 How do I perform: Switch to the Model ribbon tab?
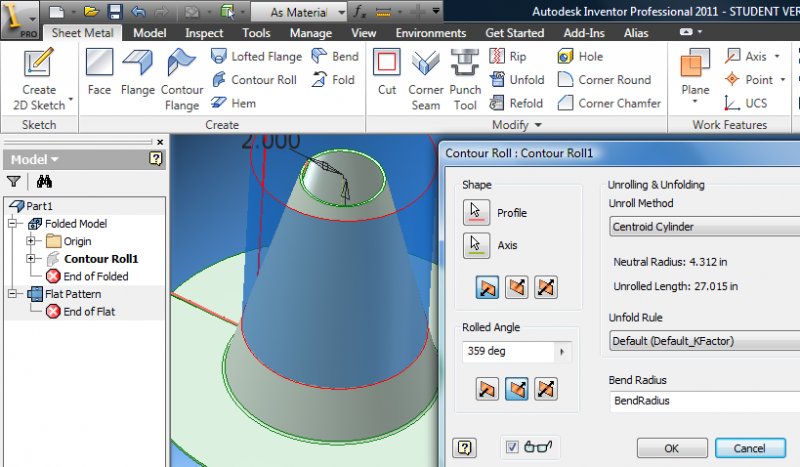point(149,33)
